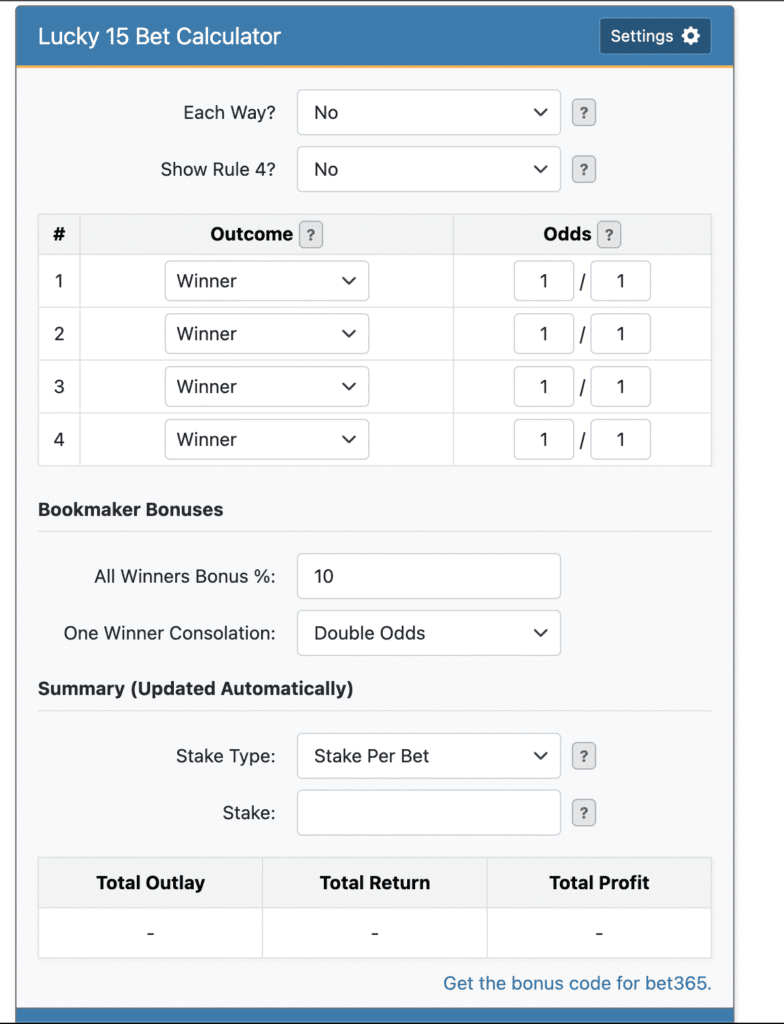Click the Odds column help icon
The image size is (784, 1024).
click(x=607, y=235)
